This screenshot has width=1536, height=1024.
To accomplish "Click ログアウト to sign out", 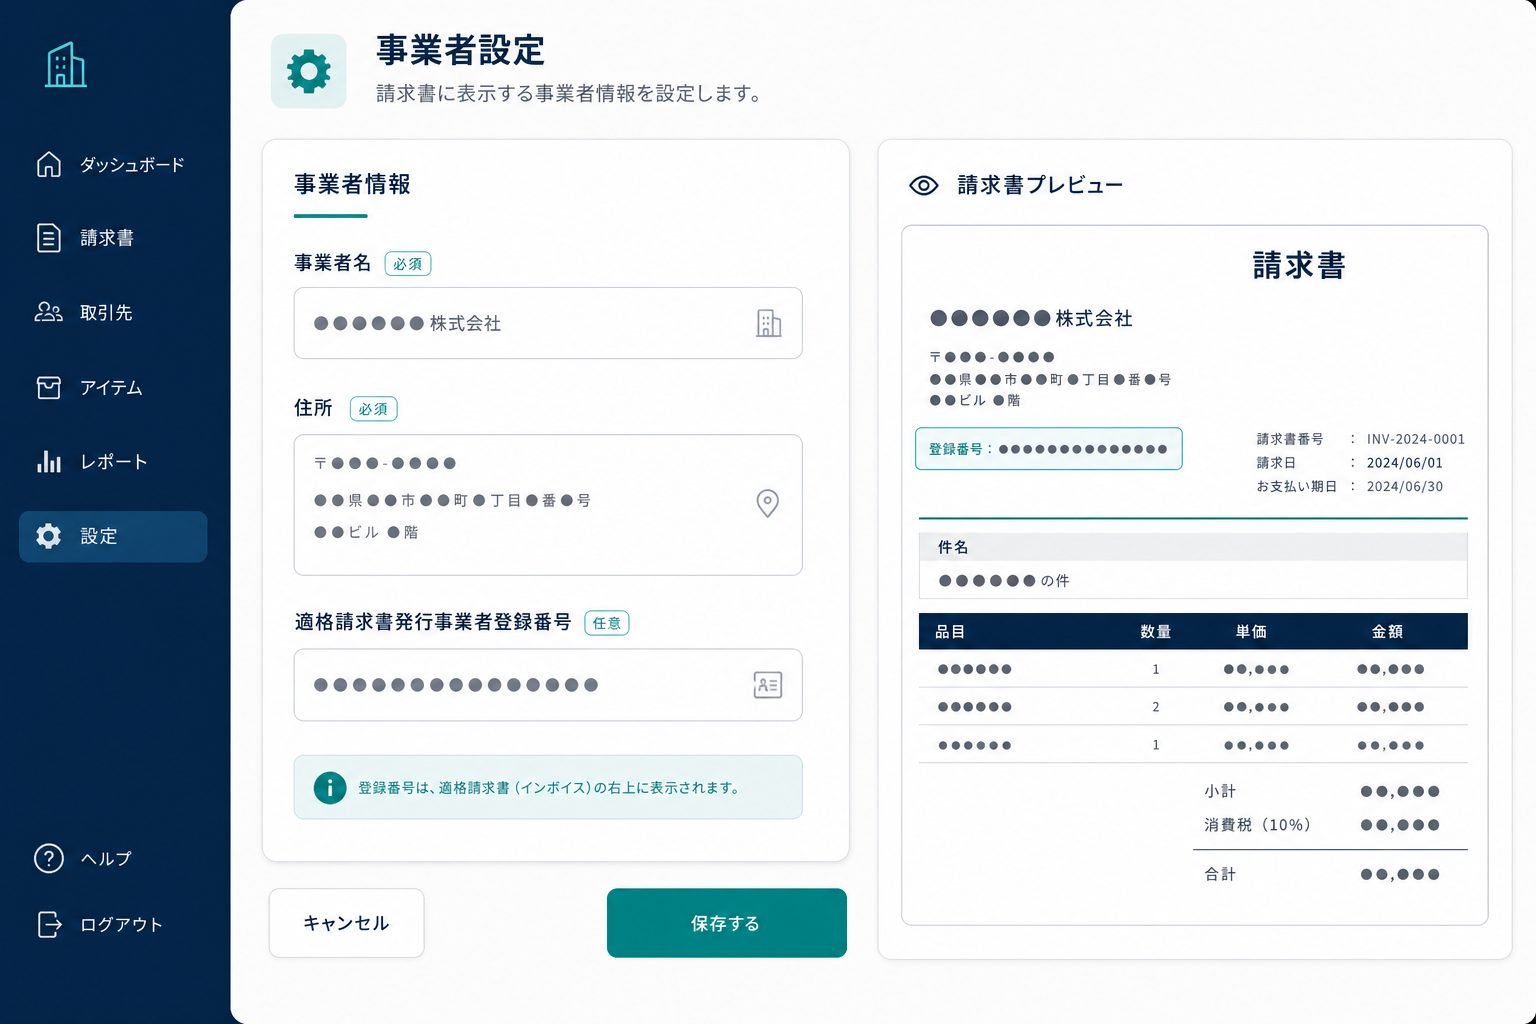I will 113,924.
